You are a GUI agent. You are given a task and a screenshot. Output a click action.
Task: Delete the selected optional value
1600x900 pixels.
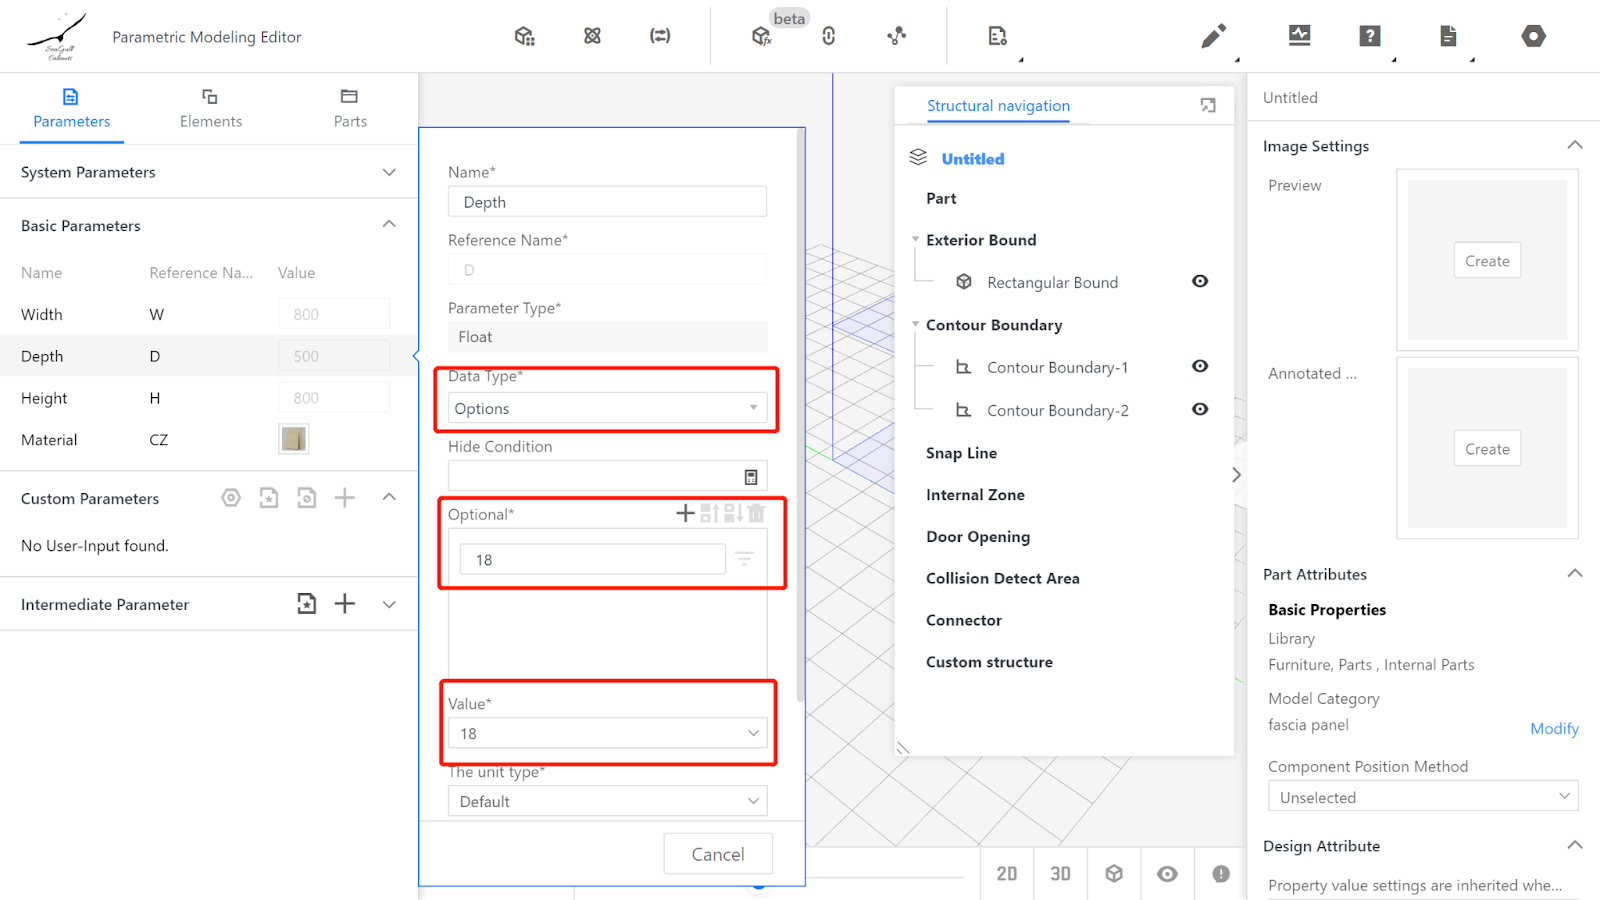coord(757,513)
